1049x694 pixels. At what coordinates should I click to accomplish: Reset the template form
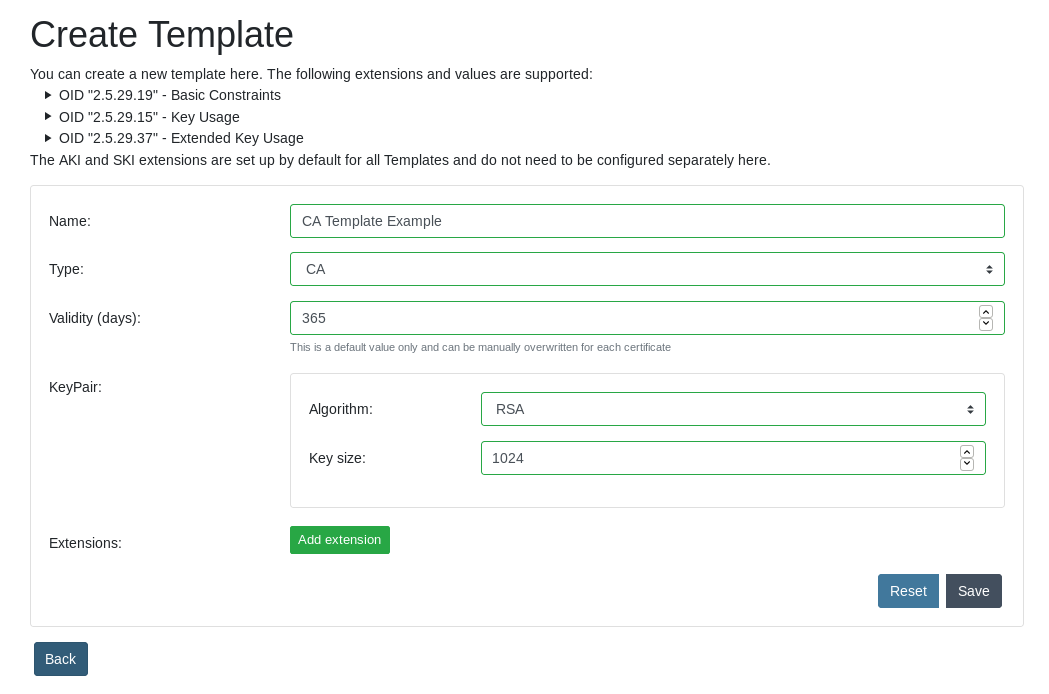(908, 591)
